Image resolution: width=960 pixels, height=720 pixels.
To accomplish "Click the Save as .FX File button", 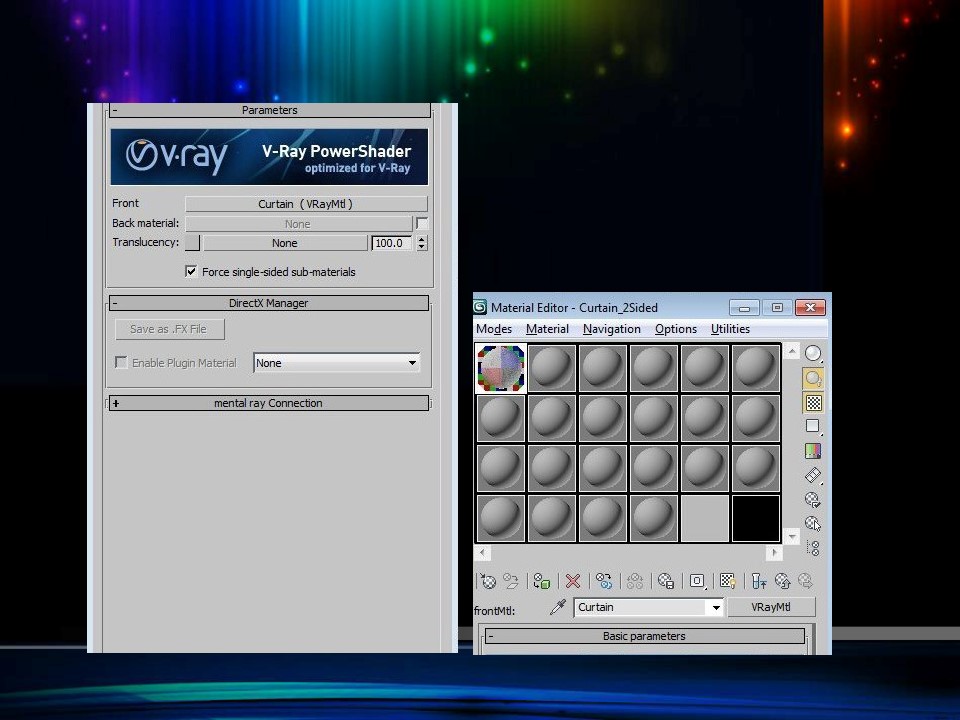I will pyautogui.click(x=170, y=329).
